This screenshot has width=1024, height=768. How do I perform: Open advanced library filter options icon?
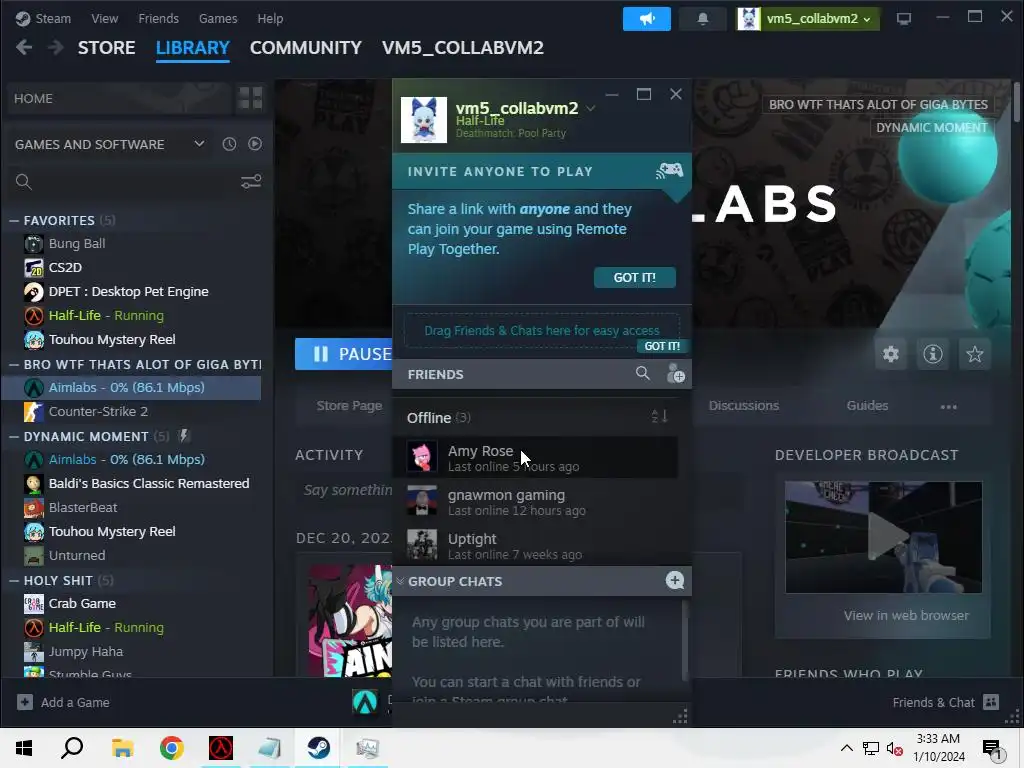point(251,182)
